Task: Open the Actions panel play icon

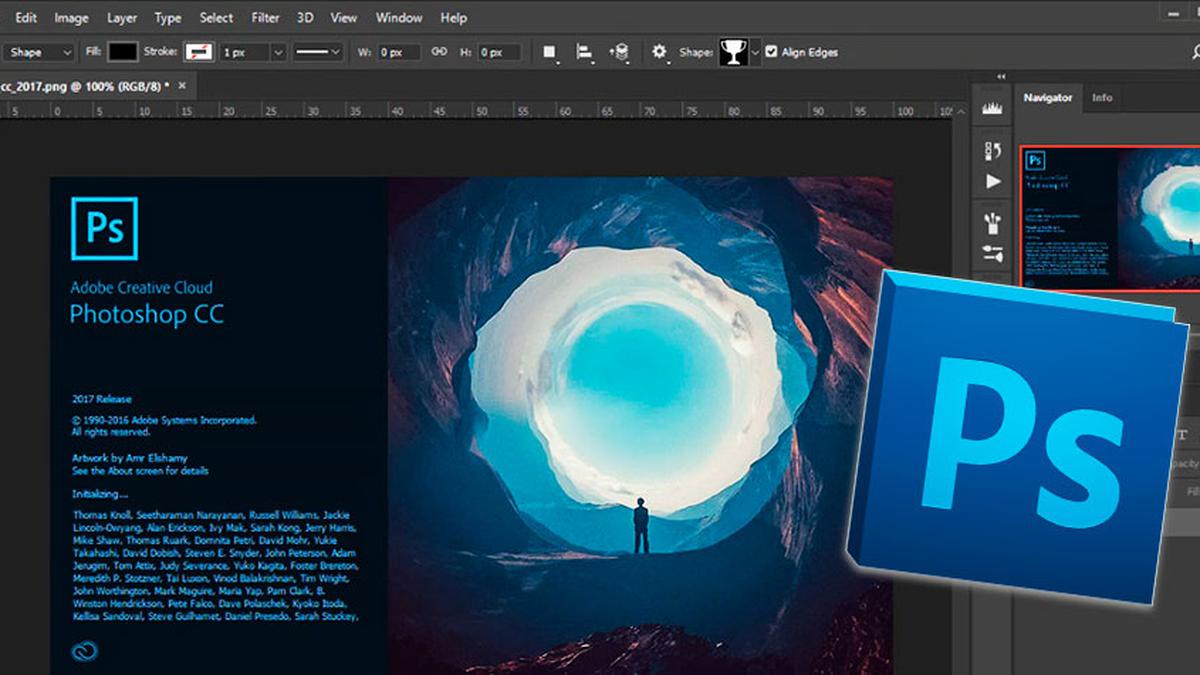Action: click(x=993, y=182)
